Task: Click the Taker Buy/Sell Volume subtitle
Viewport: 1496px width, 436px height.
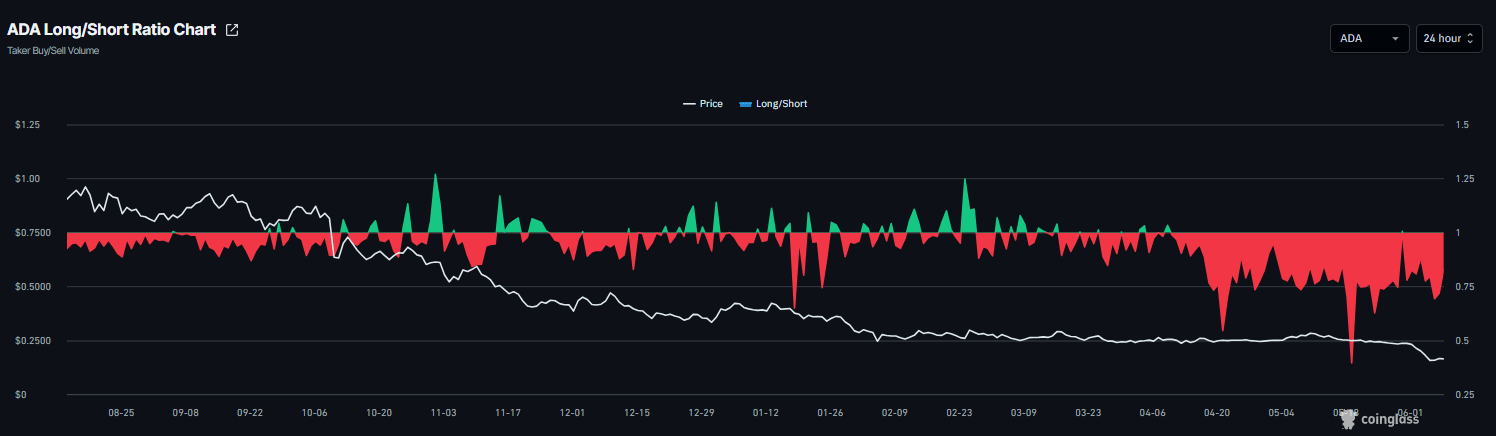Action: point(53,50)
